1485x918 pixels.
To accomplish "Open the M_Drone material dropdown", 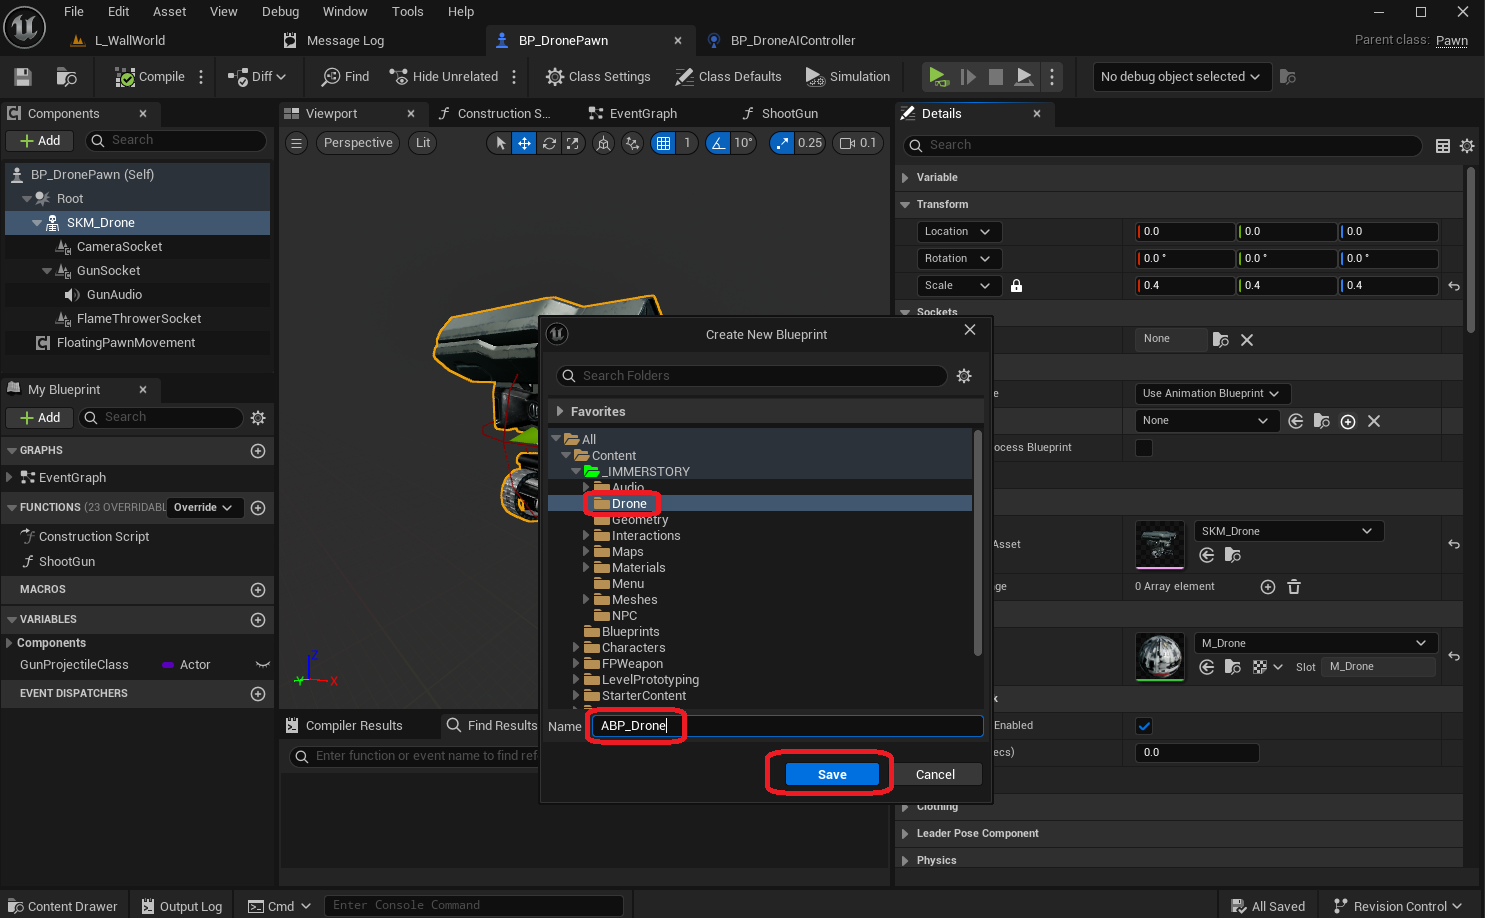I will coord(1316,643).
